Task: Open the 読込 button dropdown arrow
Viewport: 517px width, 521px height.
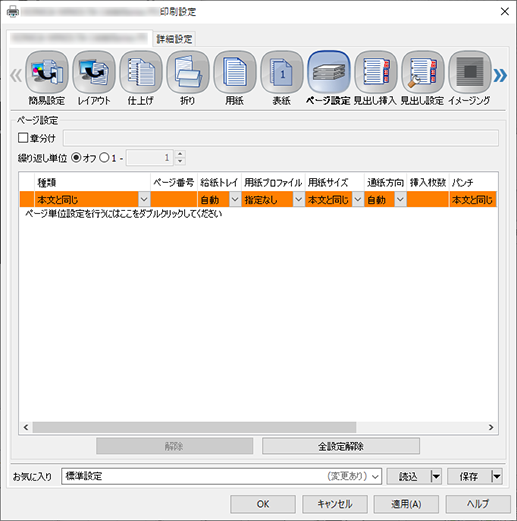Action: 436,476
